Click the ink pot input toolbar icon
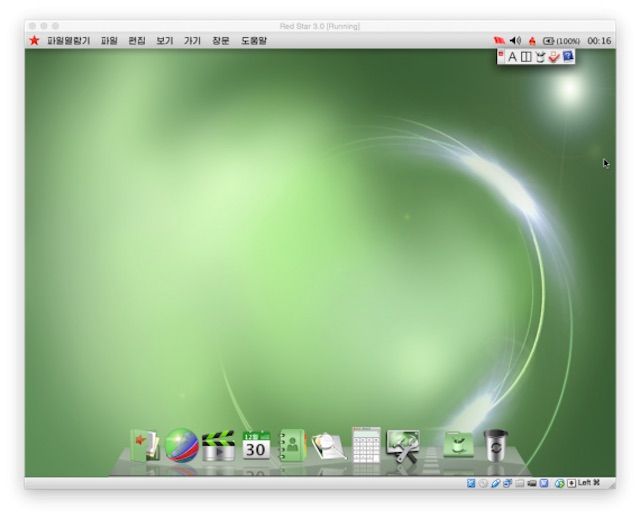640x518 pixels. 540,57
